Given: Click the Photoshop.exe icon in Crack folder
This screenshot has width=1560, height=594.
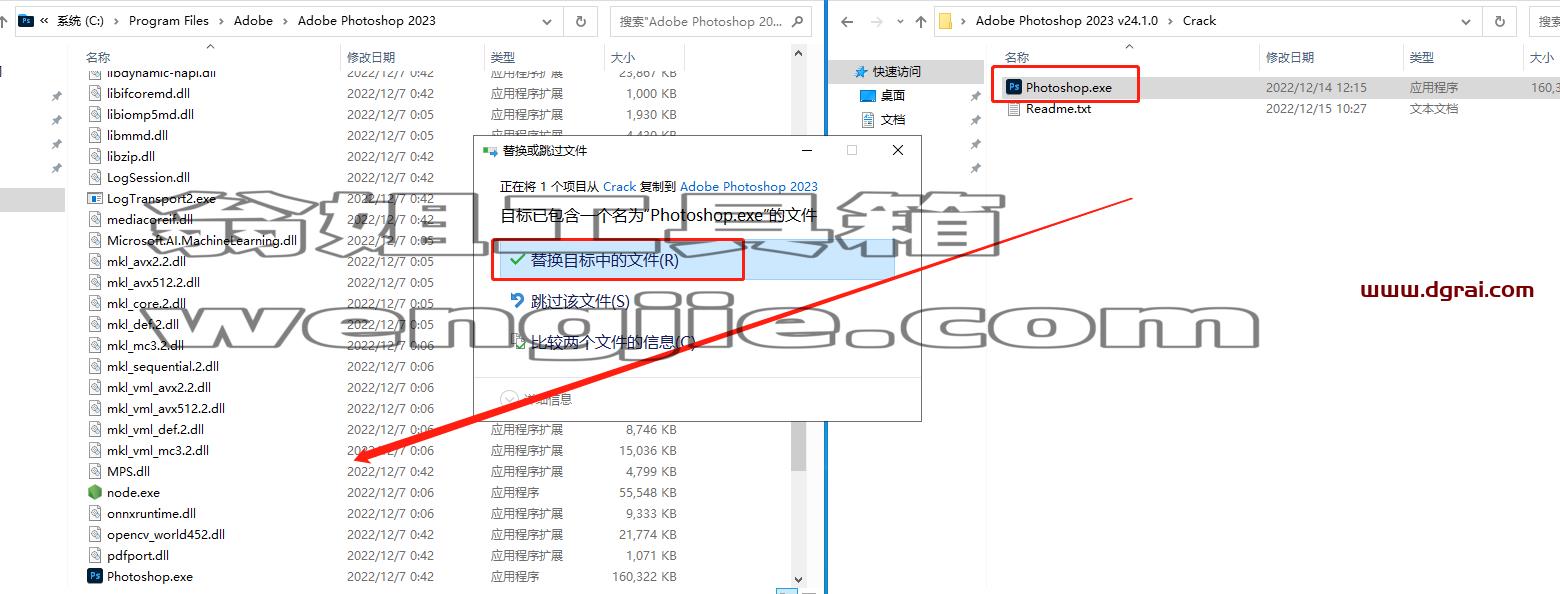Looking at the screenshot, I should click(x=1014, y=87).
